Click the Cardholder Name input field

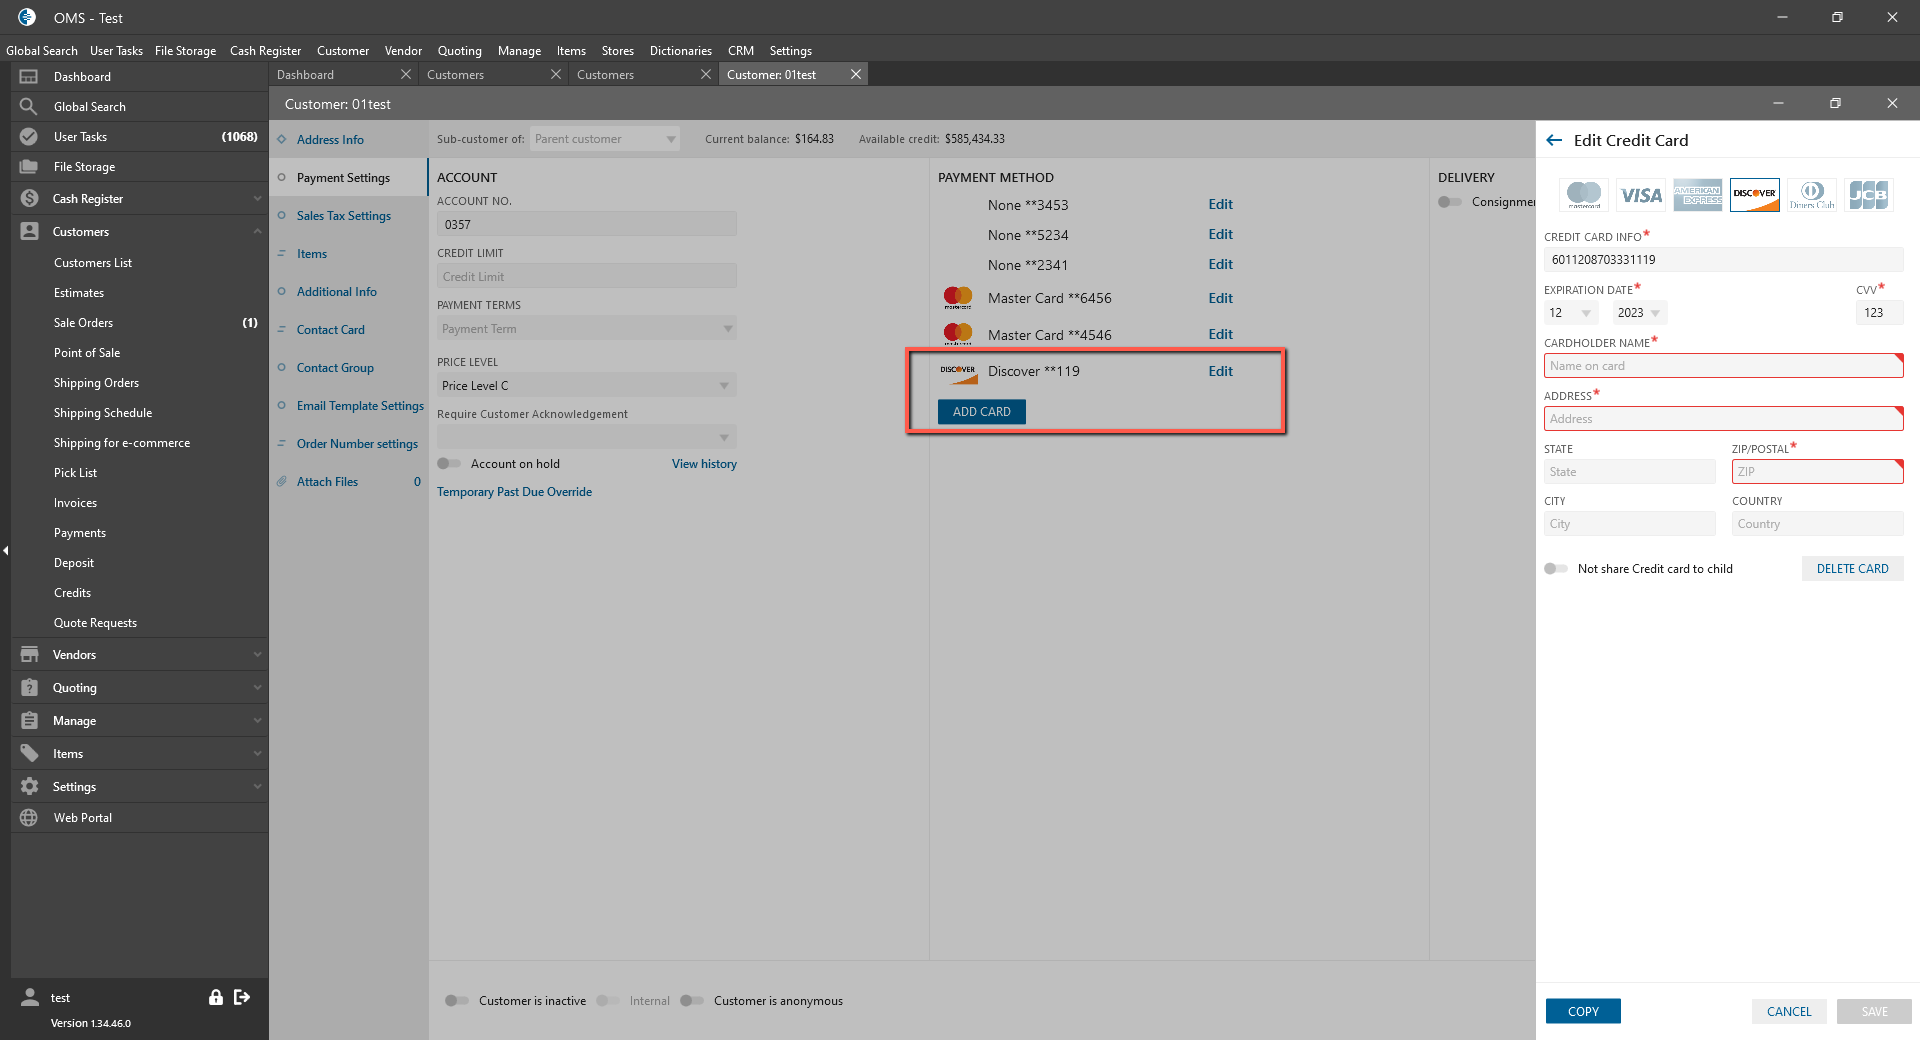click(1723, 366)
